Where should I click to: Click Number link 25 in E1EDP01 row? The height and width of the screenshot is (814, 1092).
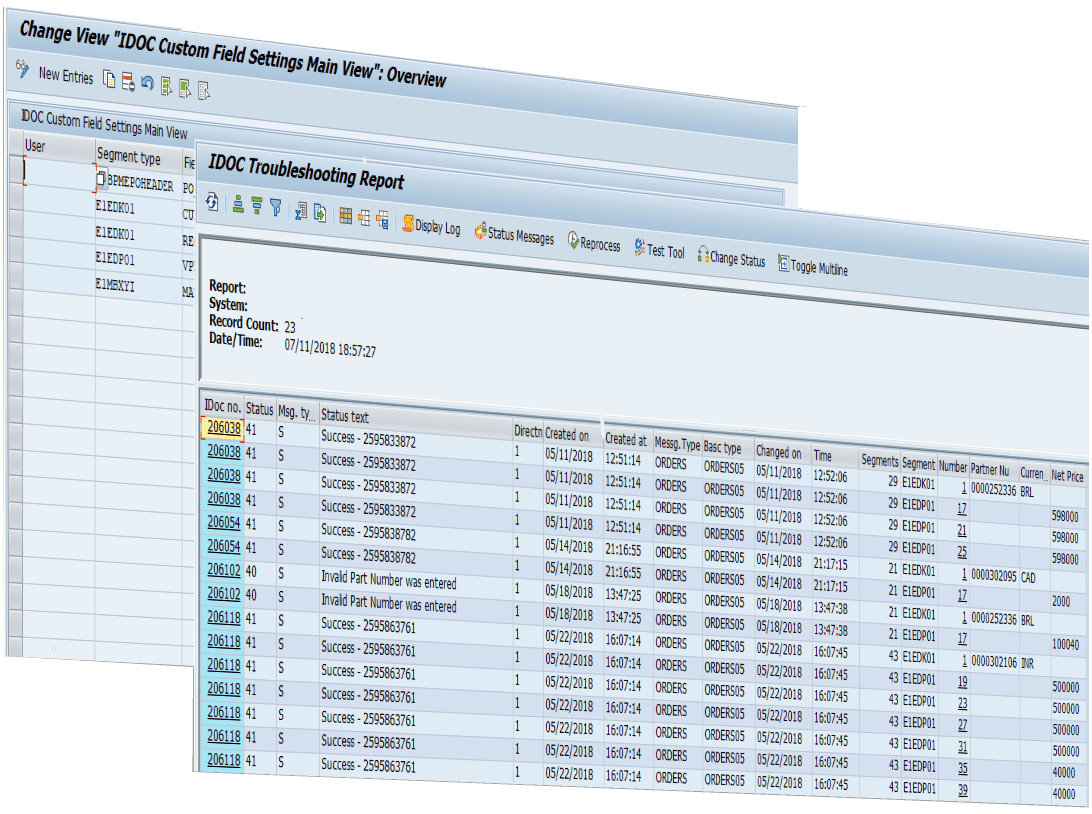[x=962, y=551]
